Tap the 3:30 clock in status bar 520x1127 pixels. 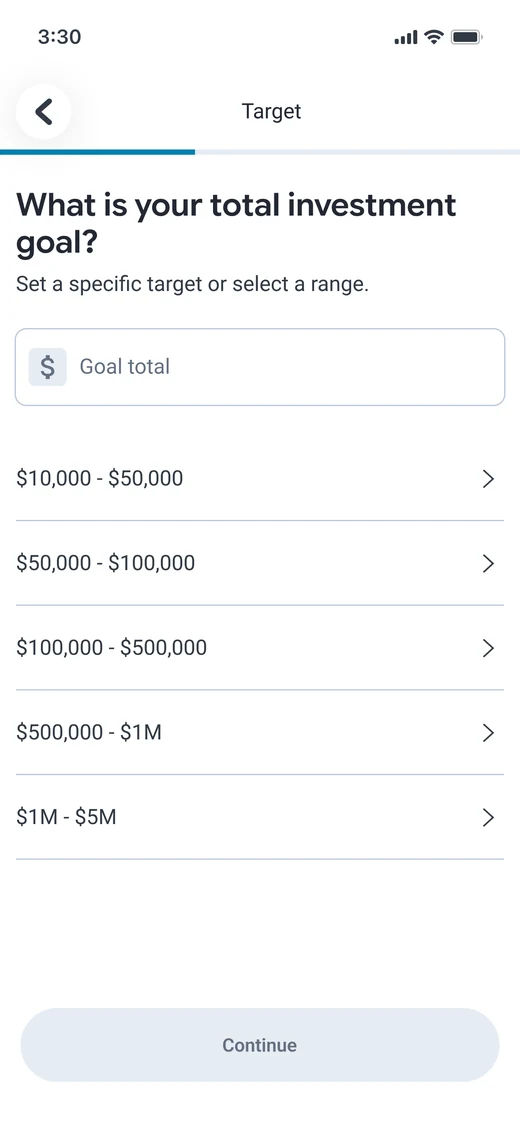tap(60, 37)
